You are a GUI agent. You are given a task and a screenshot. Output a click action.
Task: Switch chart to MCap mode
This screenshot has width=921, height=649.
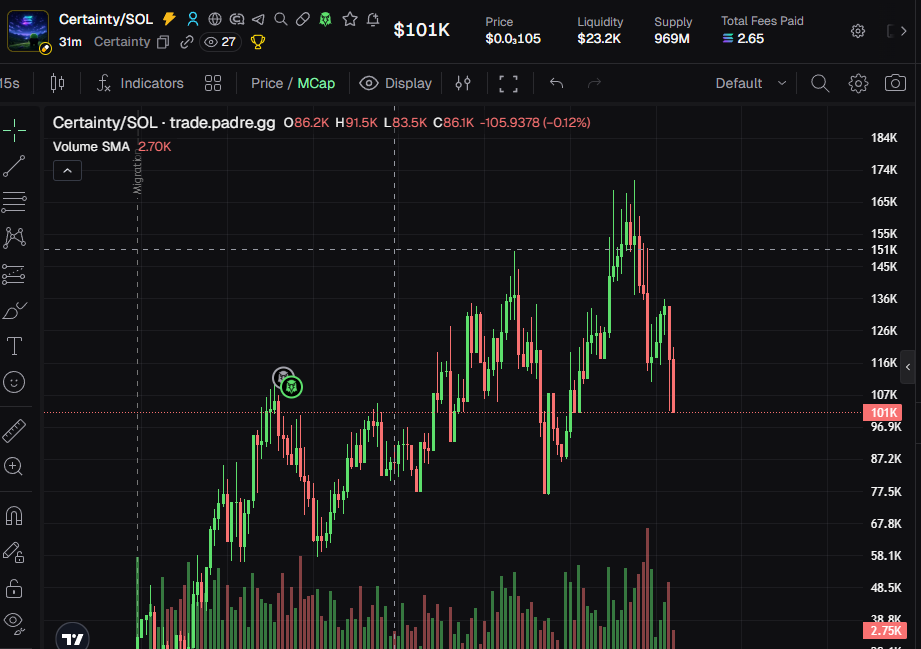tap(316, 83)
